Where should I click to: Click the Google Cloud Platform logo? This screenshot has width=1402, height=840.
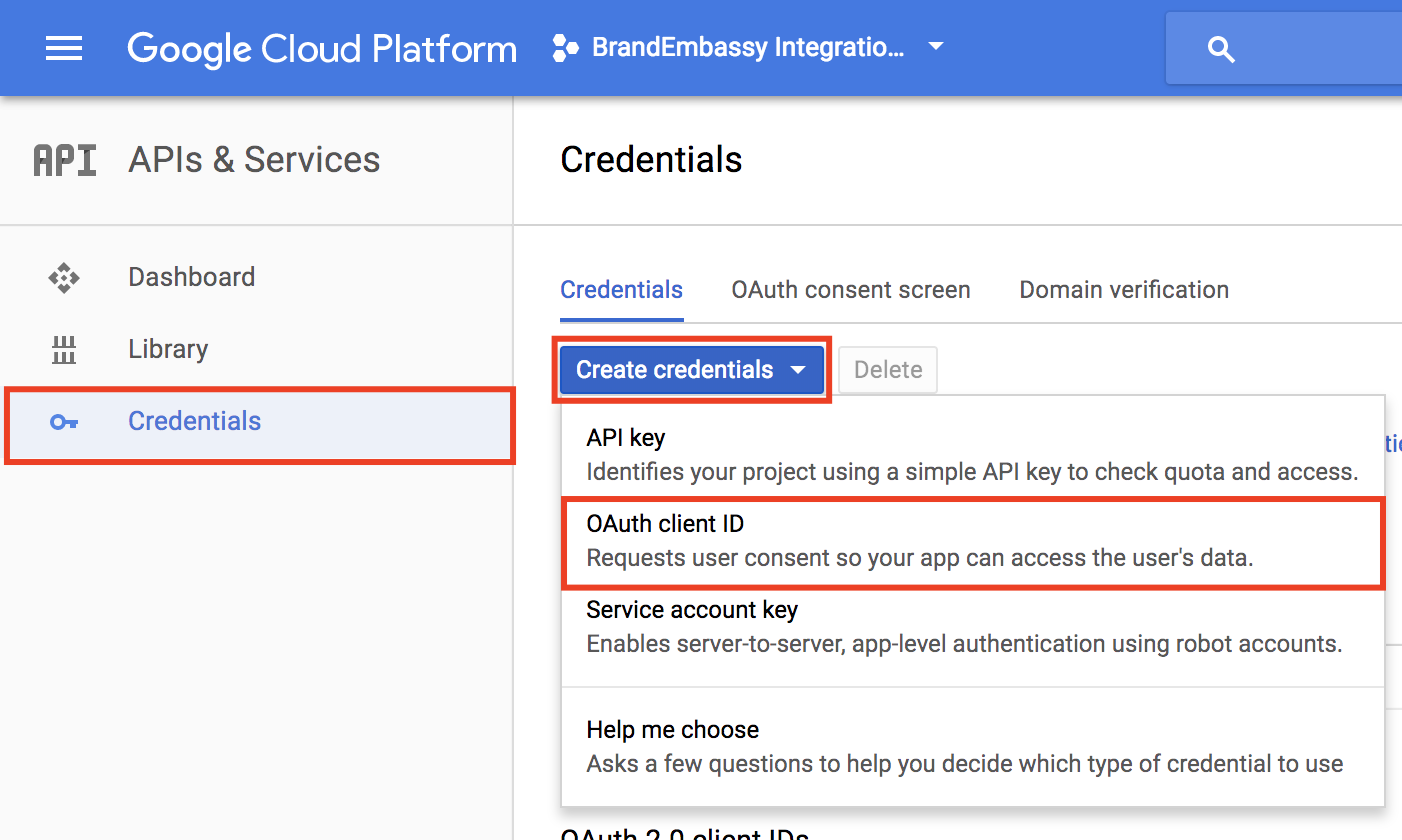[322, 48]
